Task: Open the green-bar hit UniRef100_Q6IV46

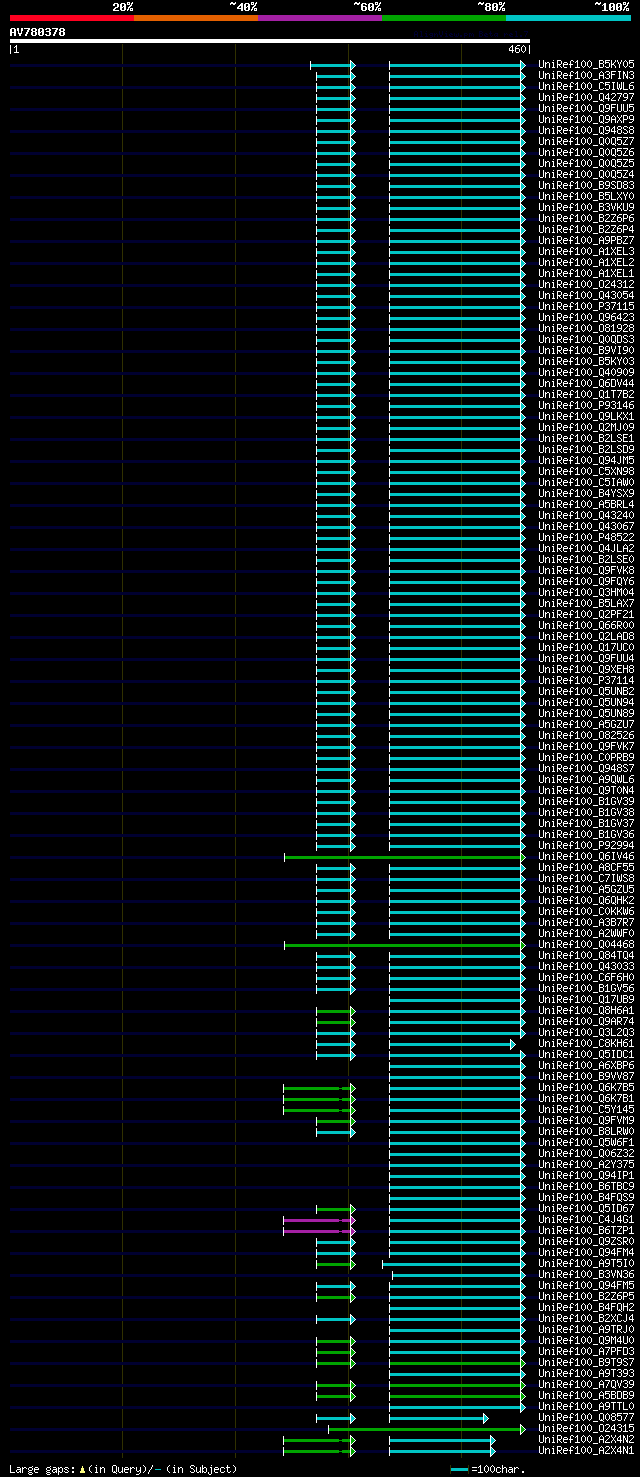Action: (586, 856)
